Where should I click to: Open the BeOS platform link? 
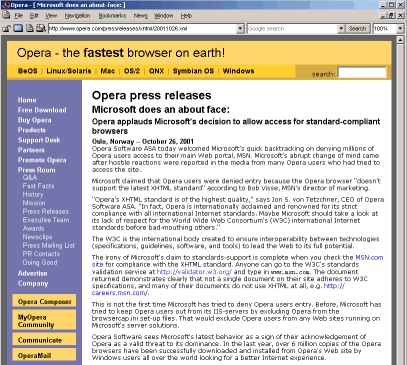[x=28, y=71]
